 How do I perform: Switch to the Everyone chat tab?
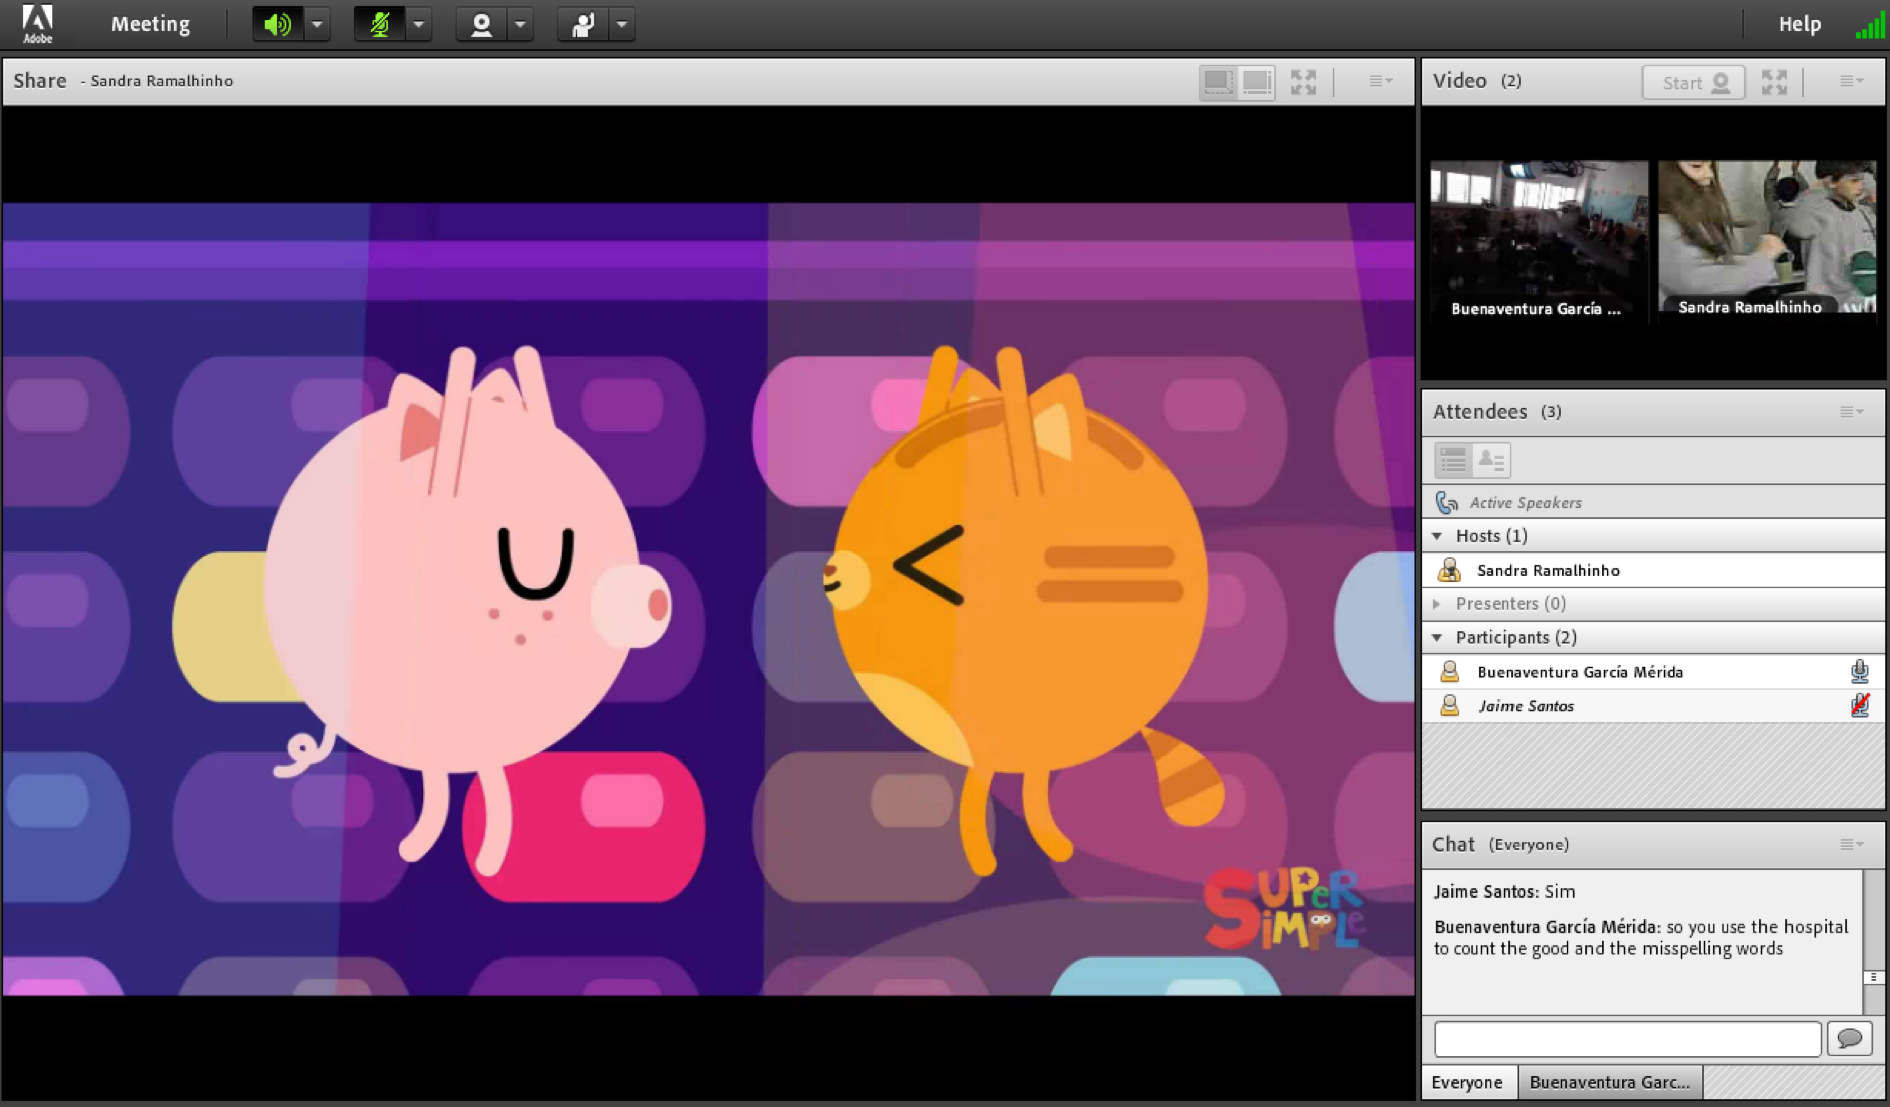1467,1082
